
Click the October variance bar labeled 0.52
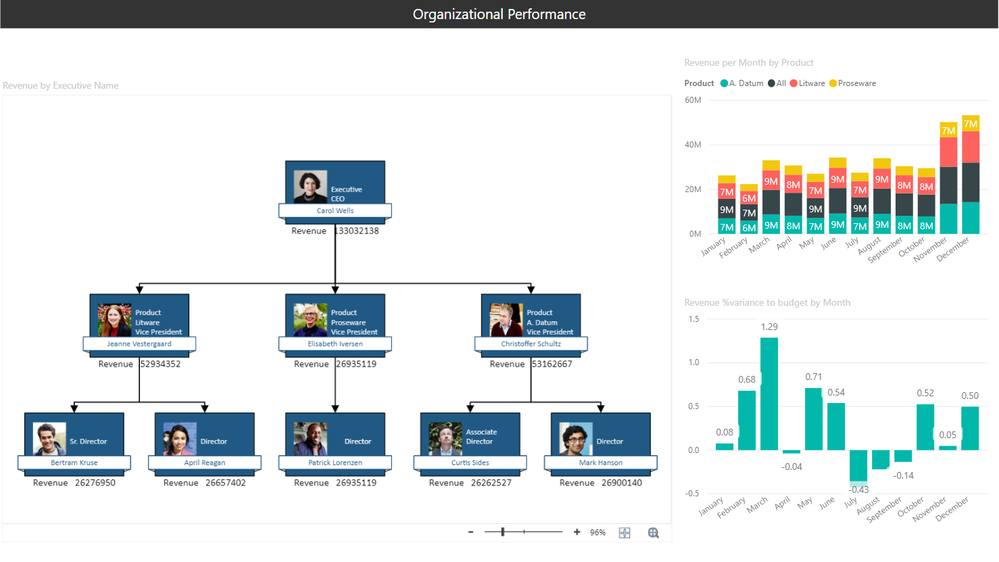925,427
